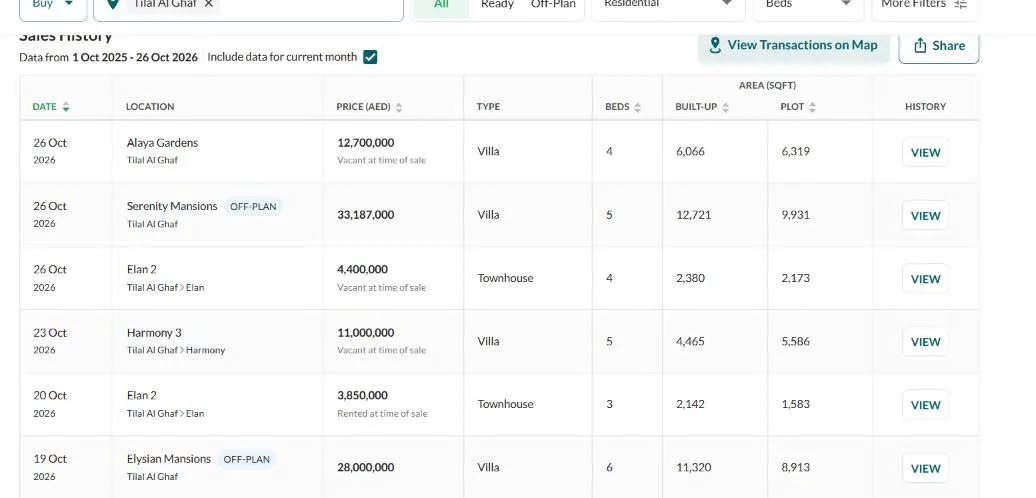Select the Ready tab
1036x498 pixels.
pos(497,5)
